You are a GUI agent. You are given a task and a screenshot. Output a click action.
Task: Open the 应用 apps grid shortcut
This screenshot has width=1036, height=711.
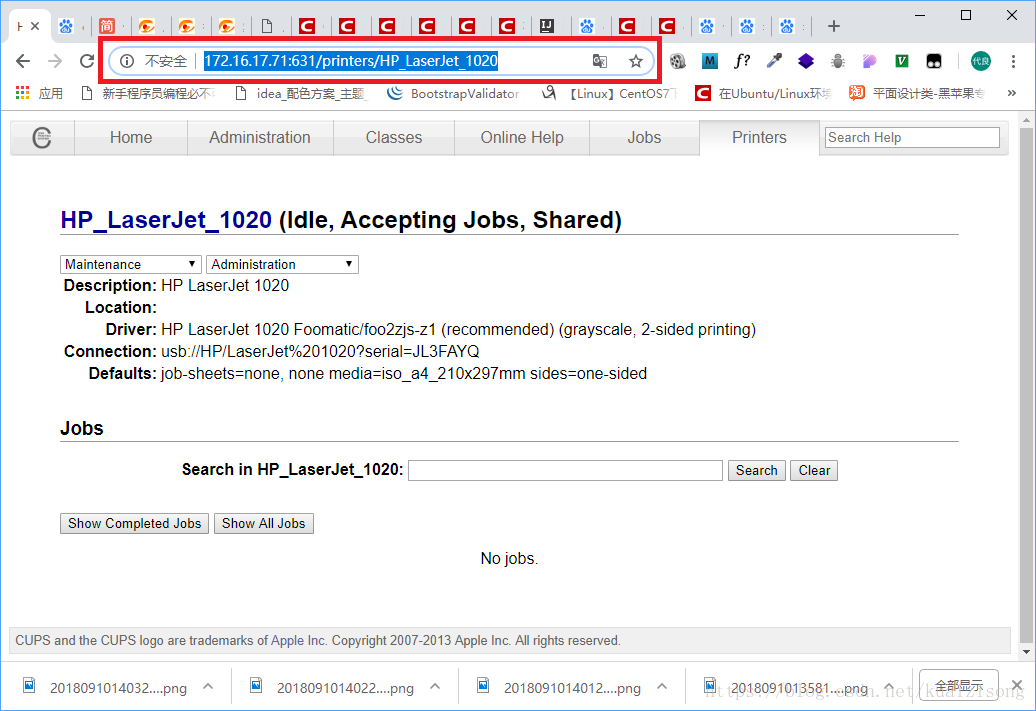[x=39, y=93]
